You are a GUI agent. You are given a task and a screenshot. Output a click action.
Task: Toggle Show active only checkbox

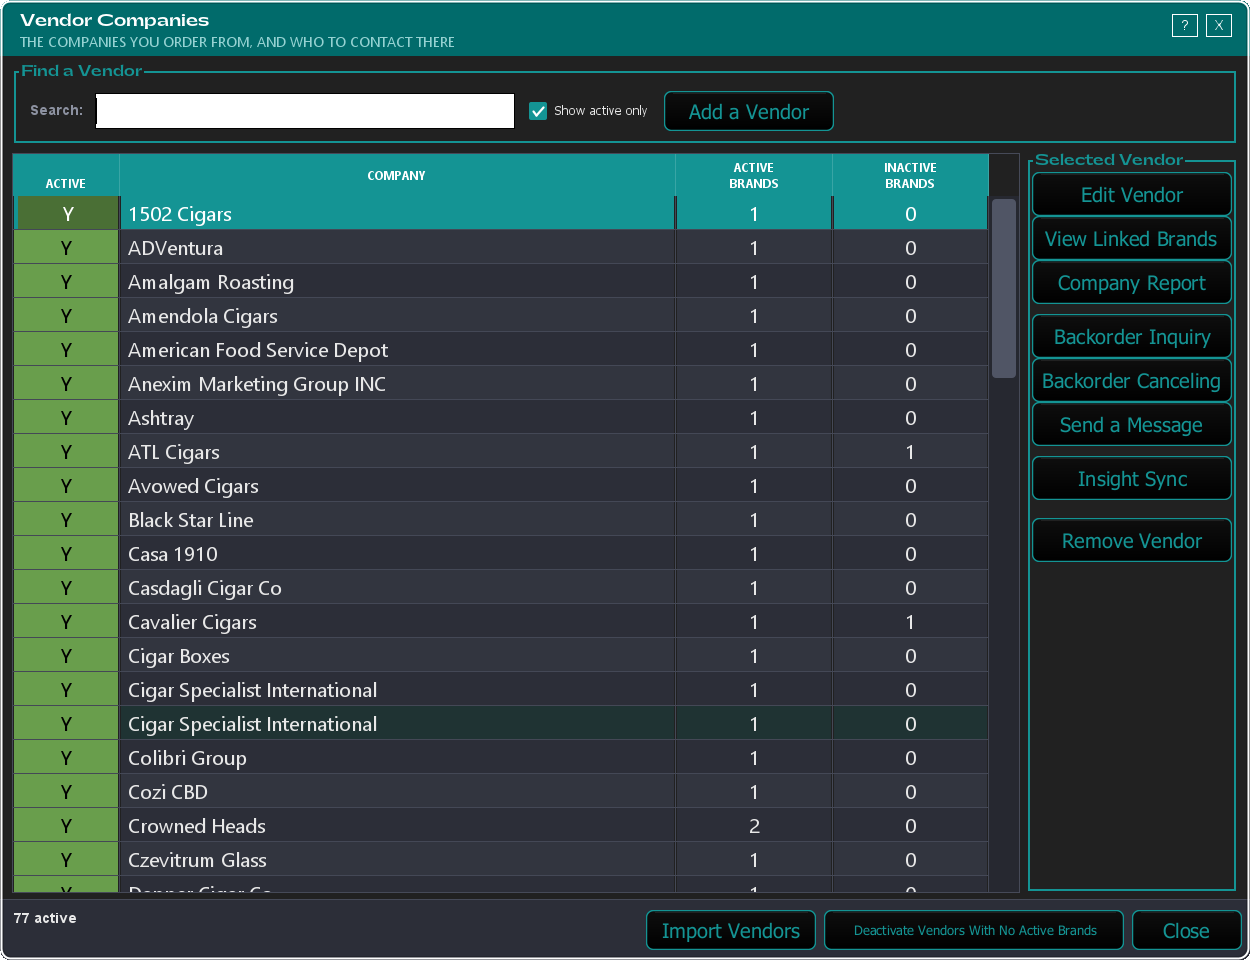coord(538,111)
